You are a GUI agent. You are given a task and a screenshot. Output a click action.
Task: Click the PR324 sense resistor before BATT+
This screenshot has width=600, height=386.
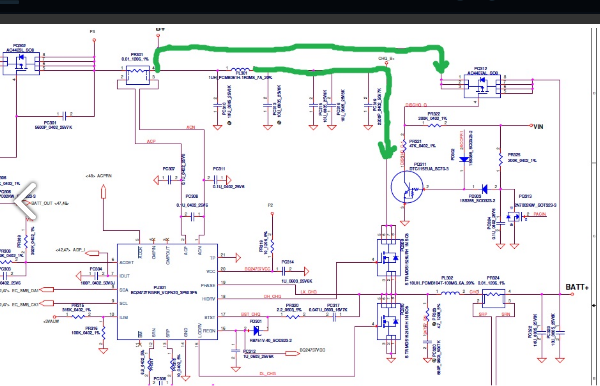493,298
